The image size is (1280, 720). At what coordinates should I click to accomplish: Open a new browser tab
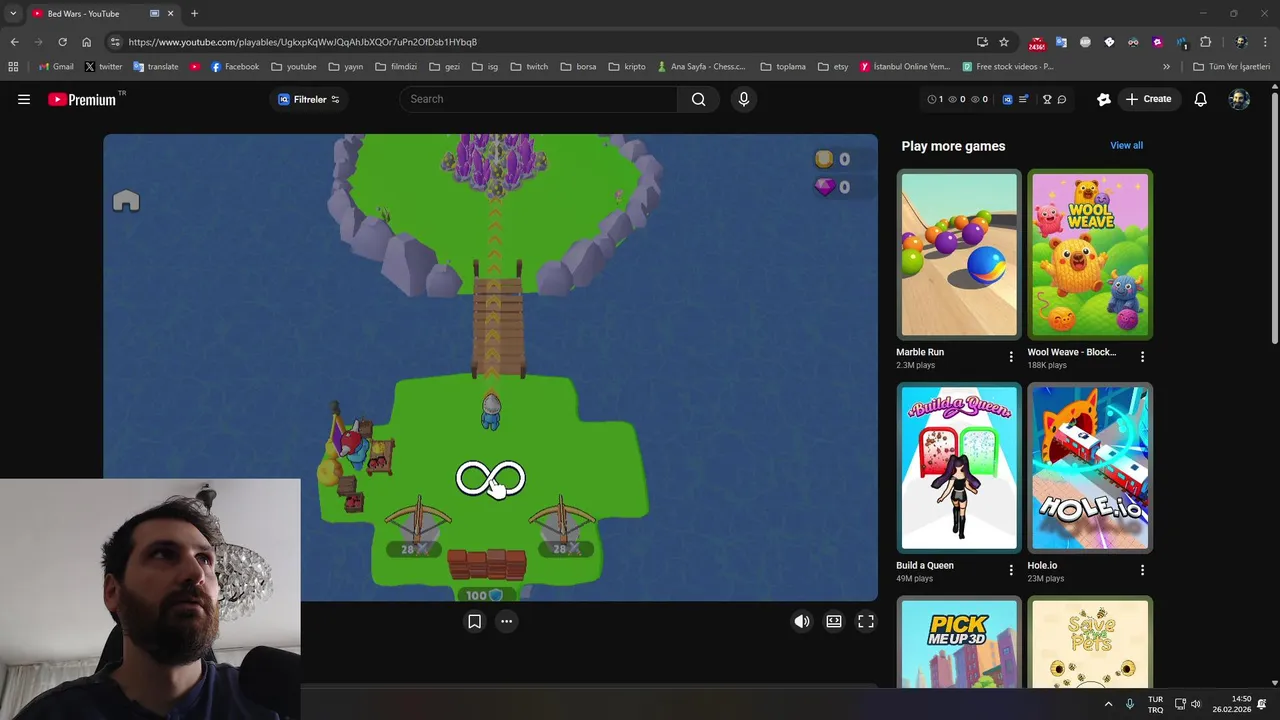click(194, 13)
